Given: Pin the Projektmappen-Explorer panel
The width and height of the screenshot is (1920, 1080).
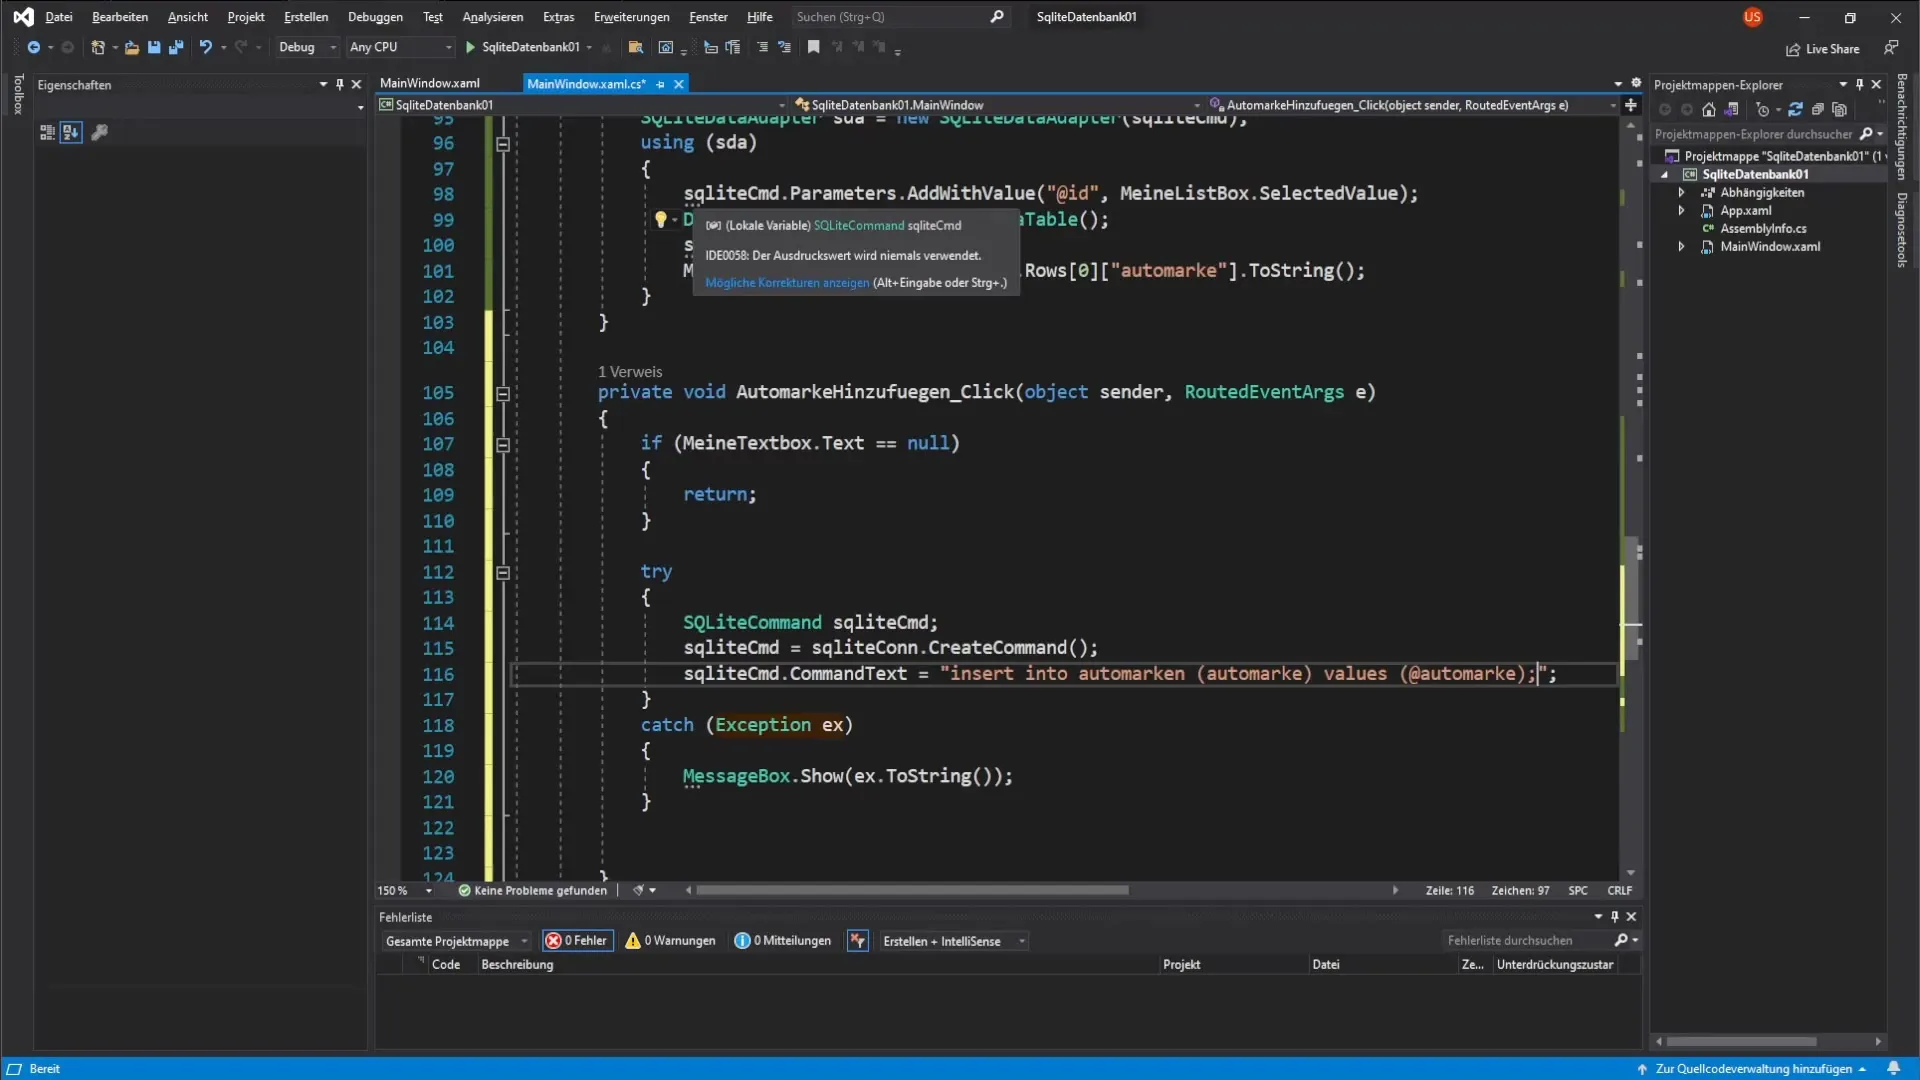Looking at the screenshot, I should pyautogui.click(x=1859, y=85).
